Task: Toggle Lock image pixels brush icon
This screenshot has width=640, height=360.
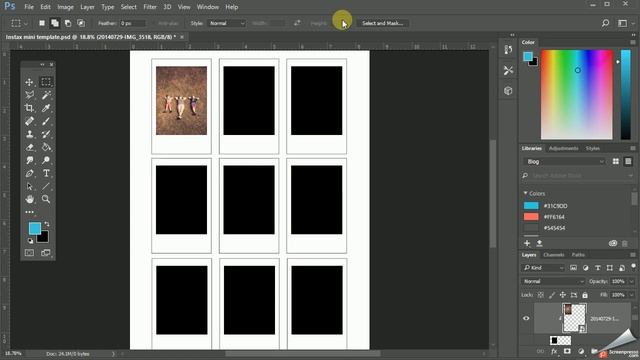Action: click(x=552, y=295)
